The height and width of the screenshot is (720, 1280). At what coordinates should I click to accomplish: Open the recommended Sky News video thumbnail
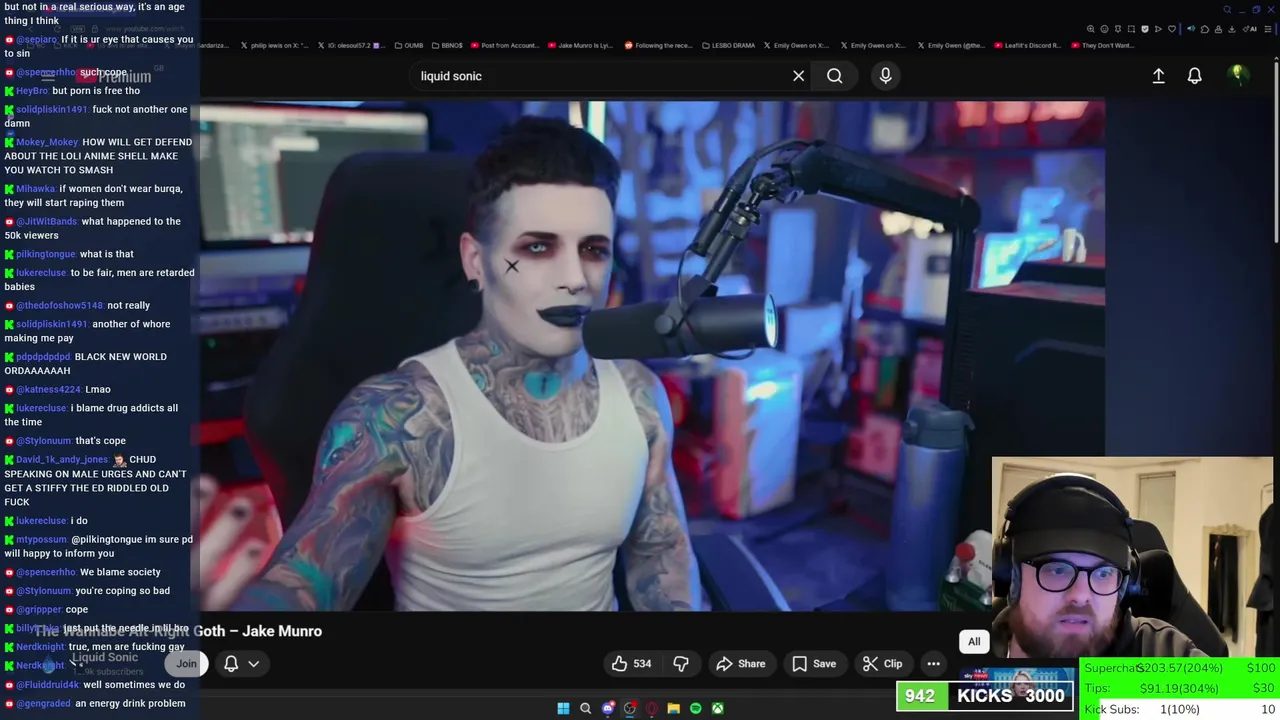[x=1017, y=682]
